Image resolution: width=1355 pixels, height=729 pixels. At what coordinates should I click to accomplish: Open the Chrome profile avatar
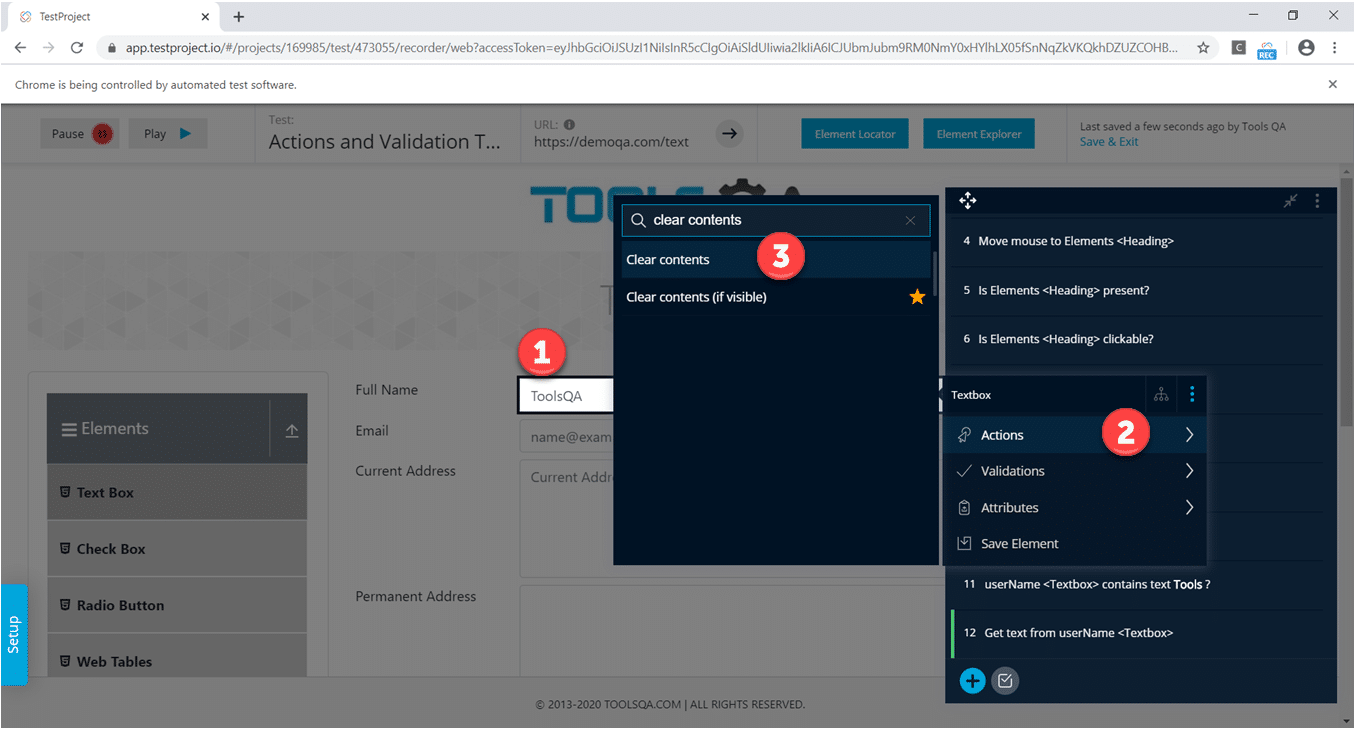coord(1306,47)
